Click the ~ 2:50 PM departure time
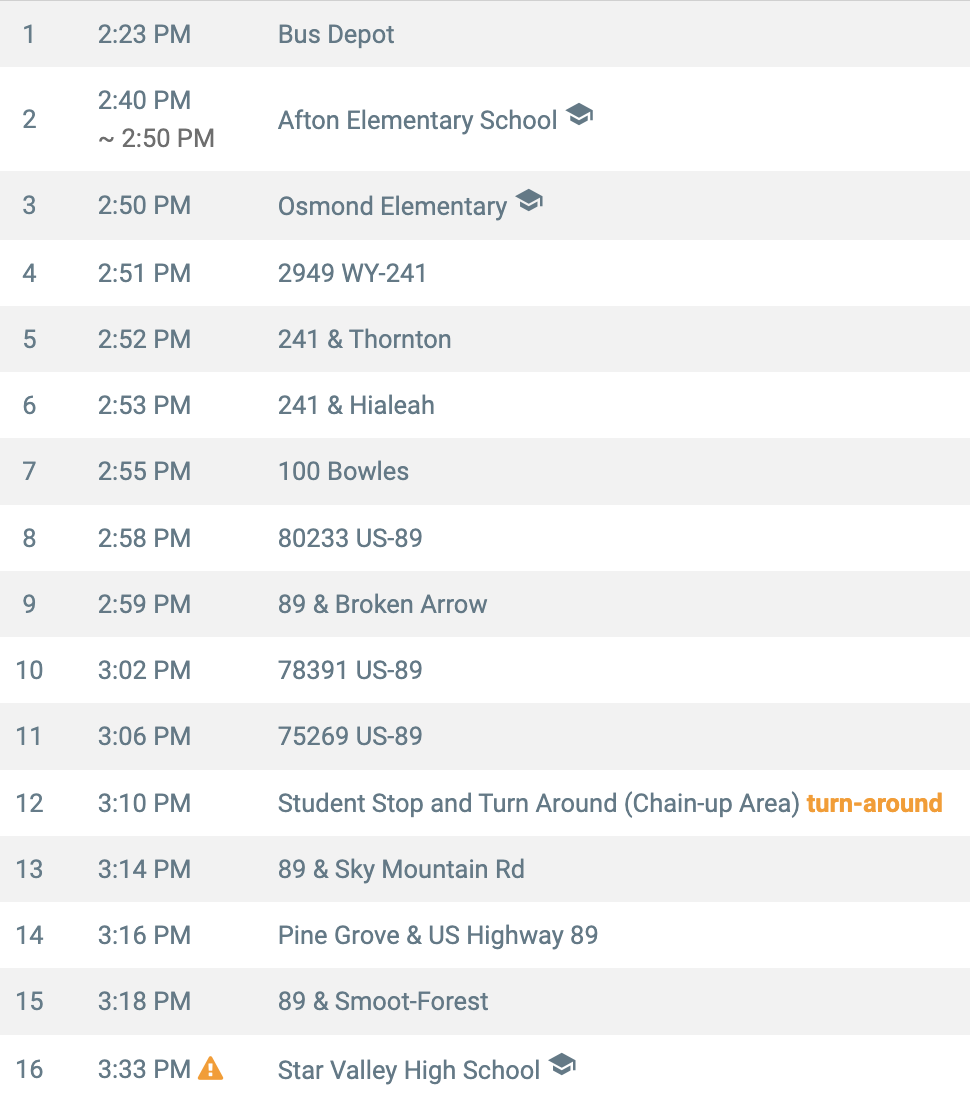Screen dimensions: 970x1108 coord(156,138)
